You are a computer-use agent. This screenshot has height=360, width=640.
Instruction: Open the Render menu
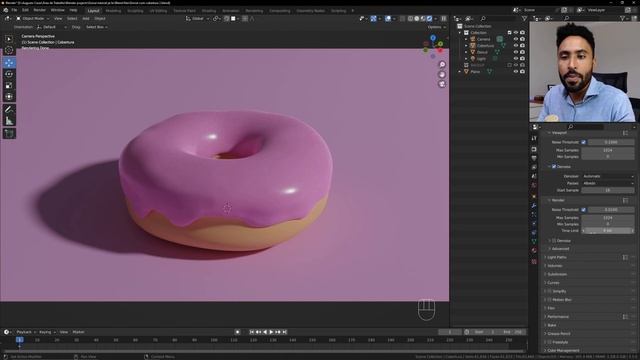[x=40, y=10]
